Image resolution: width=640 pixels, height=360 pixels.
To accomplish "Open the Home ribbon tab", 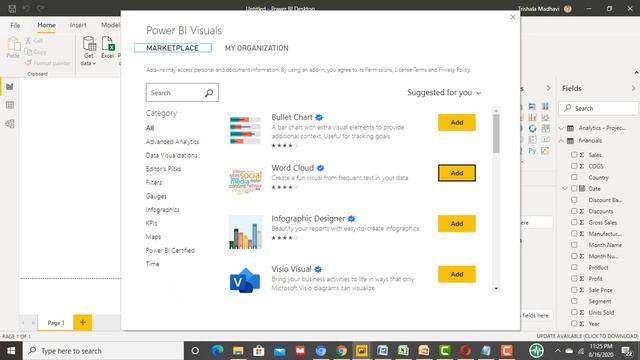I will pos(47,25).
